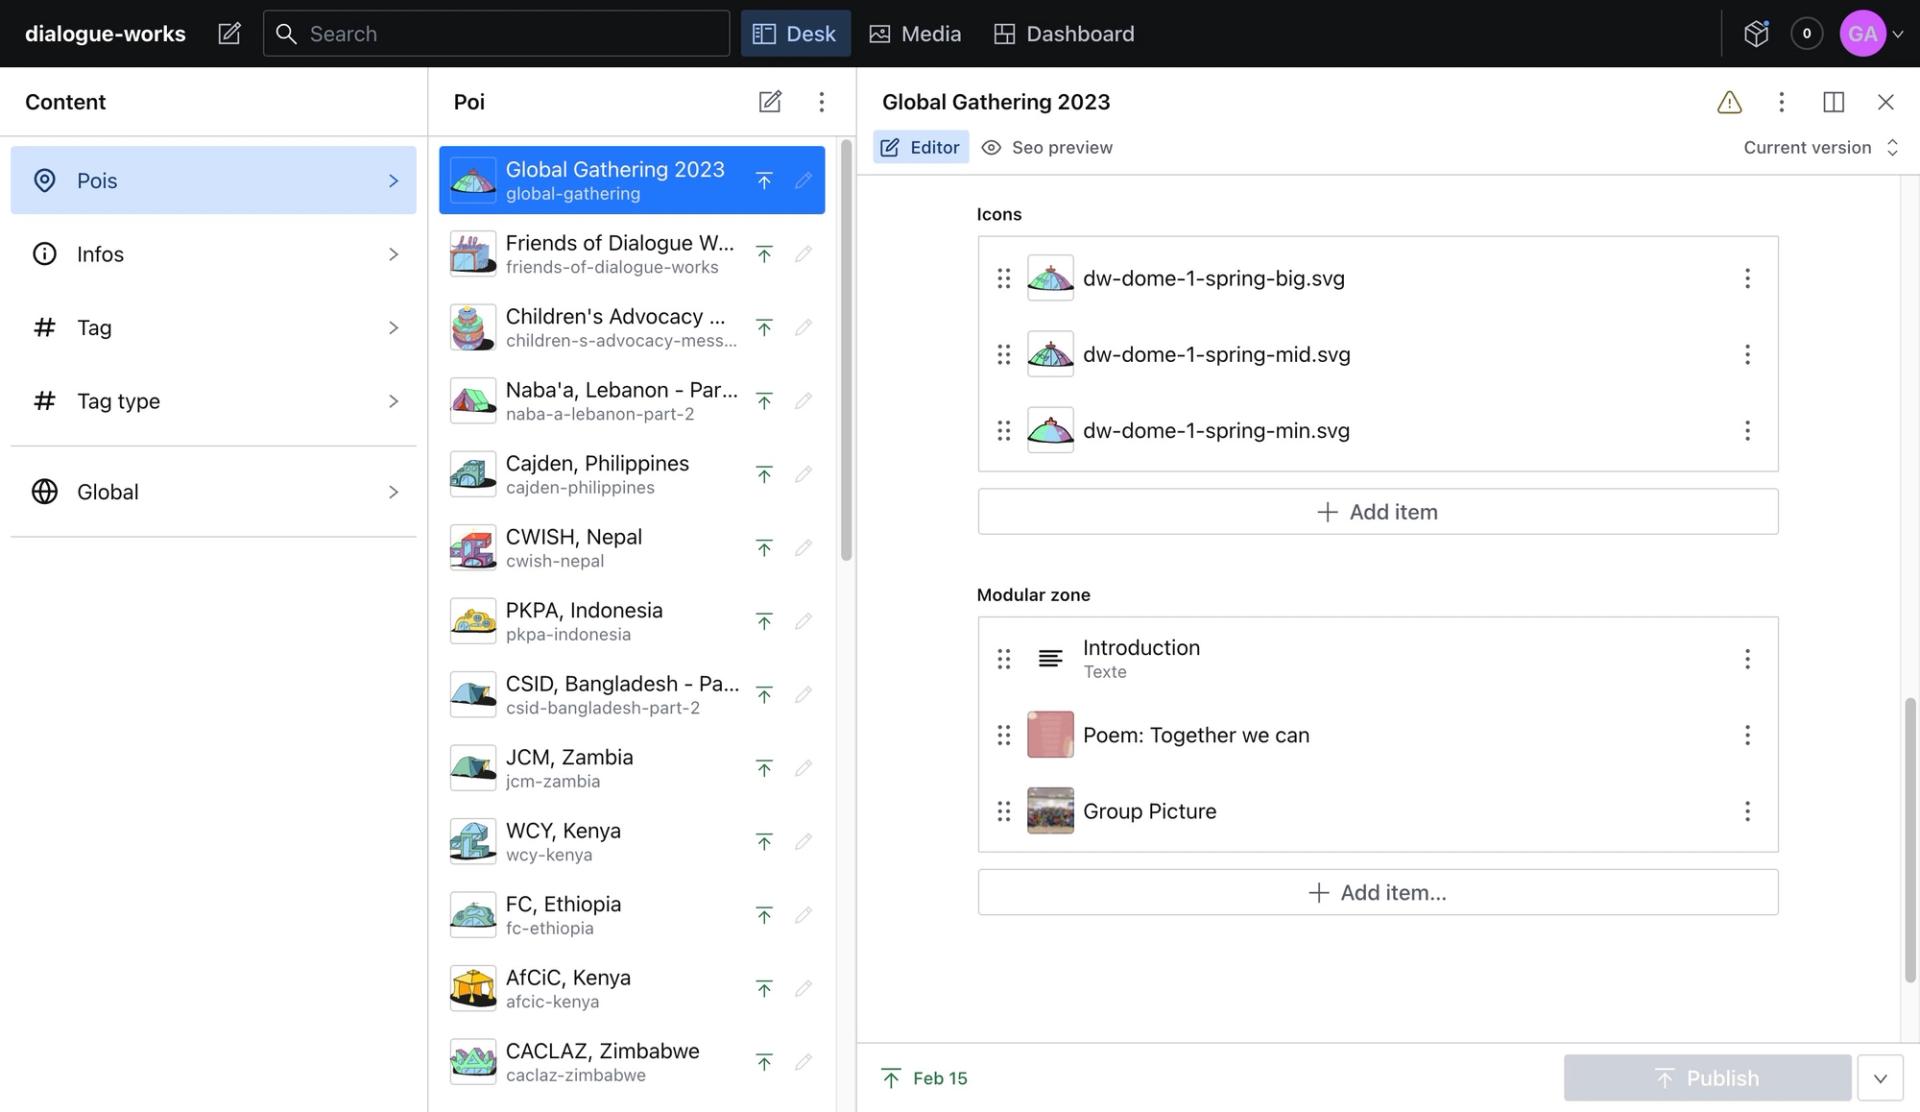Click Add item... under Modular zone
The image size is (1920, 1112).
pos(1378,893)
